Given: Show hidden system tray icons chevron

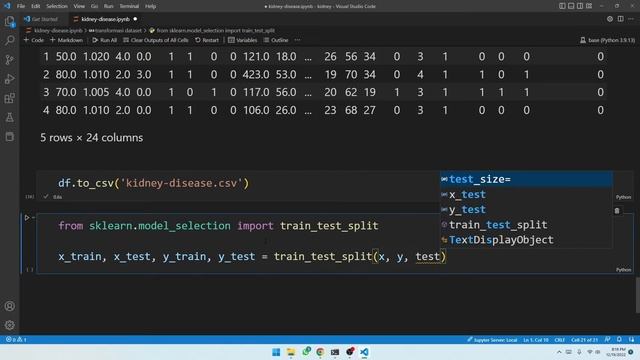Looking at the screenshot, I should click(x=559, y=352).
